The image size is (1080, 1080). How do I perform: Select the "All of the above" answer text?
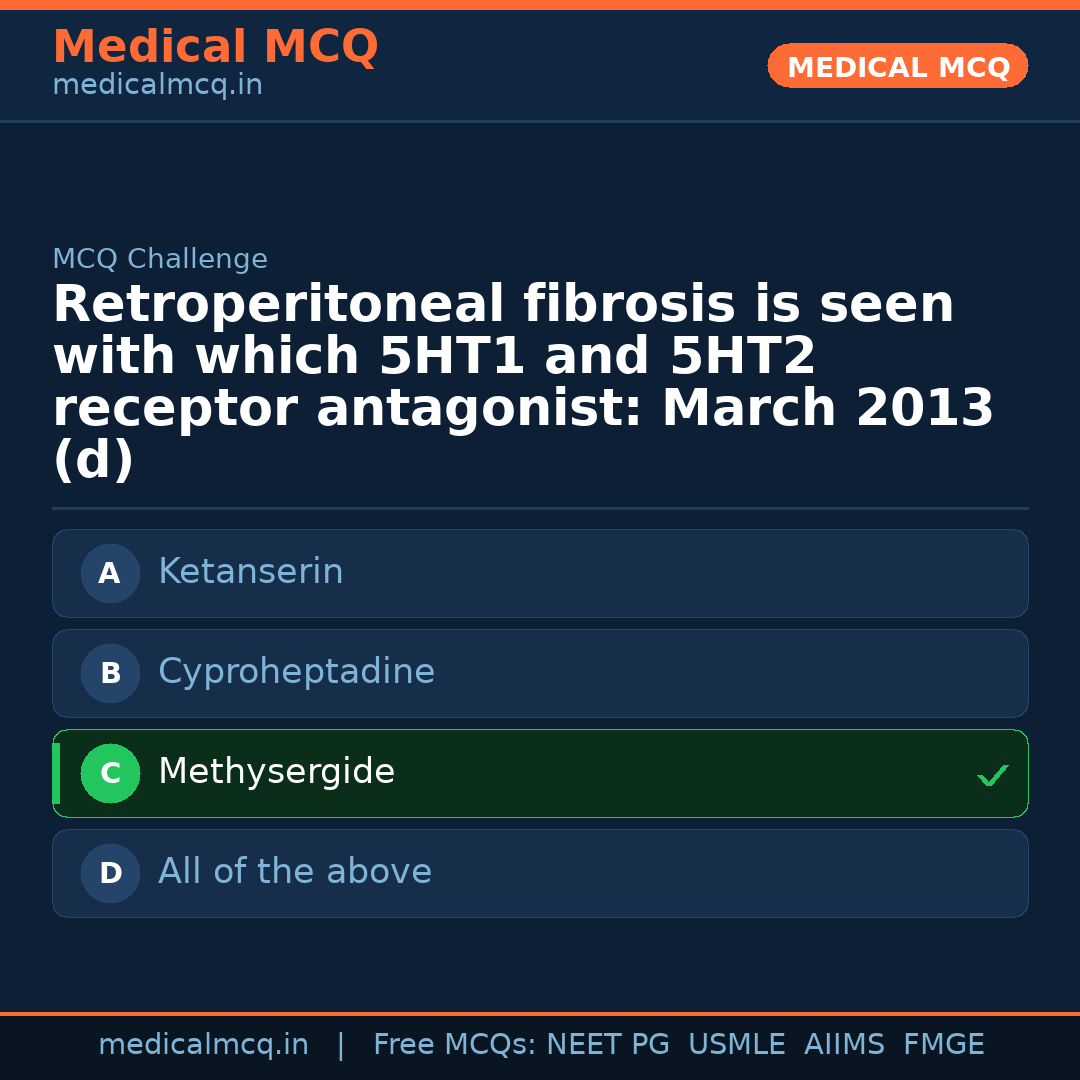294,872
